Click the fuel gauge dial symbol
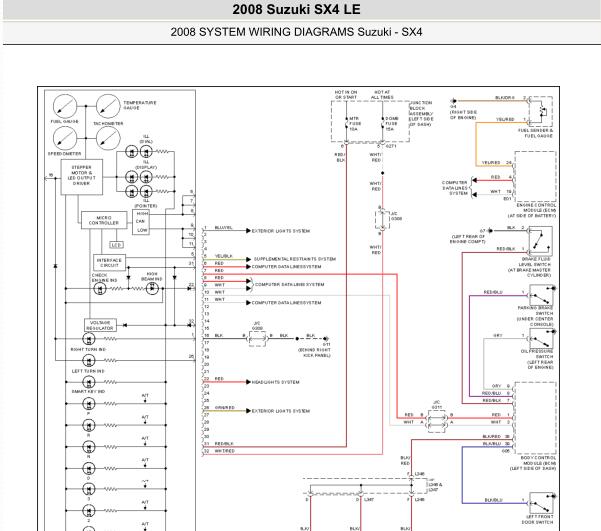Image resolution: width=601 pixels, height=531 pixels. coord(65,106)
